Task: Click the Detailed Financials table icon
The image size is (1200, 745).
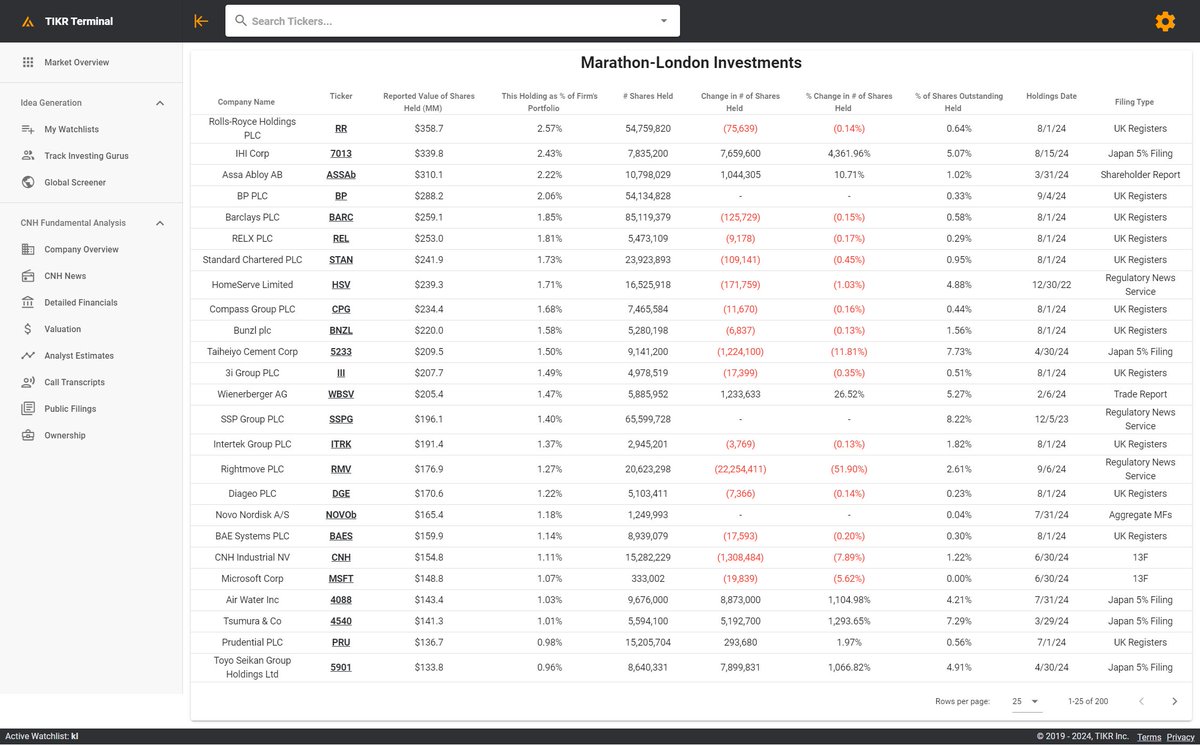Action: [x=28, y=302]
